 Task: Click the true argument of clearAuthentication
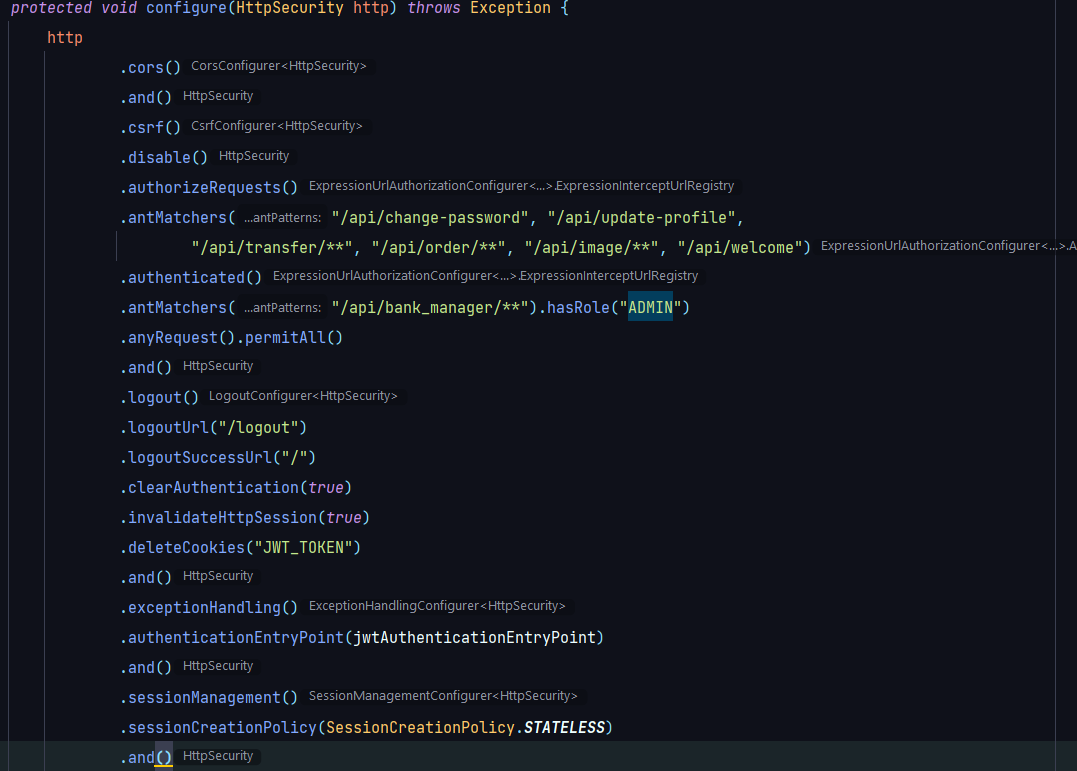coord(326,487)
